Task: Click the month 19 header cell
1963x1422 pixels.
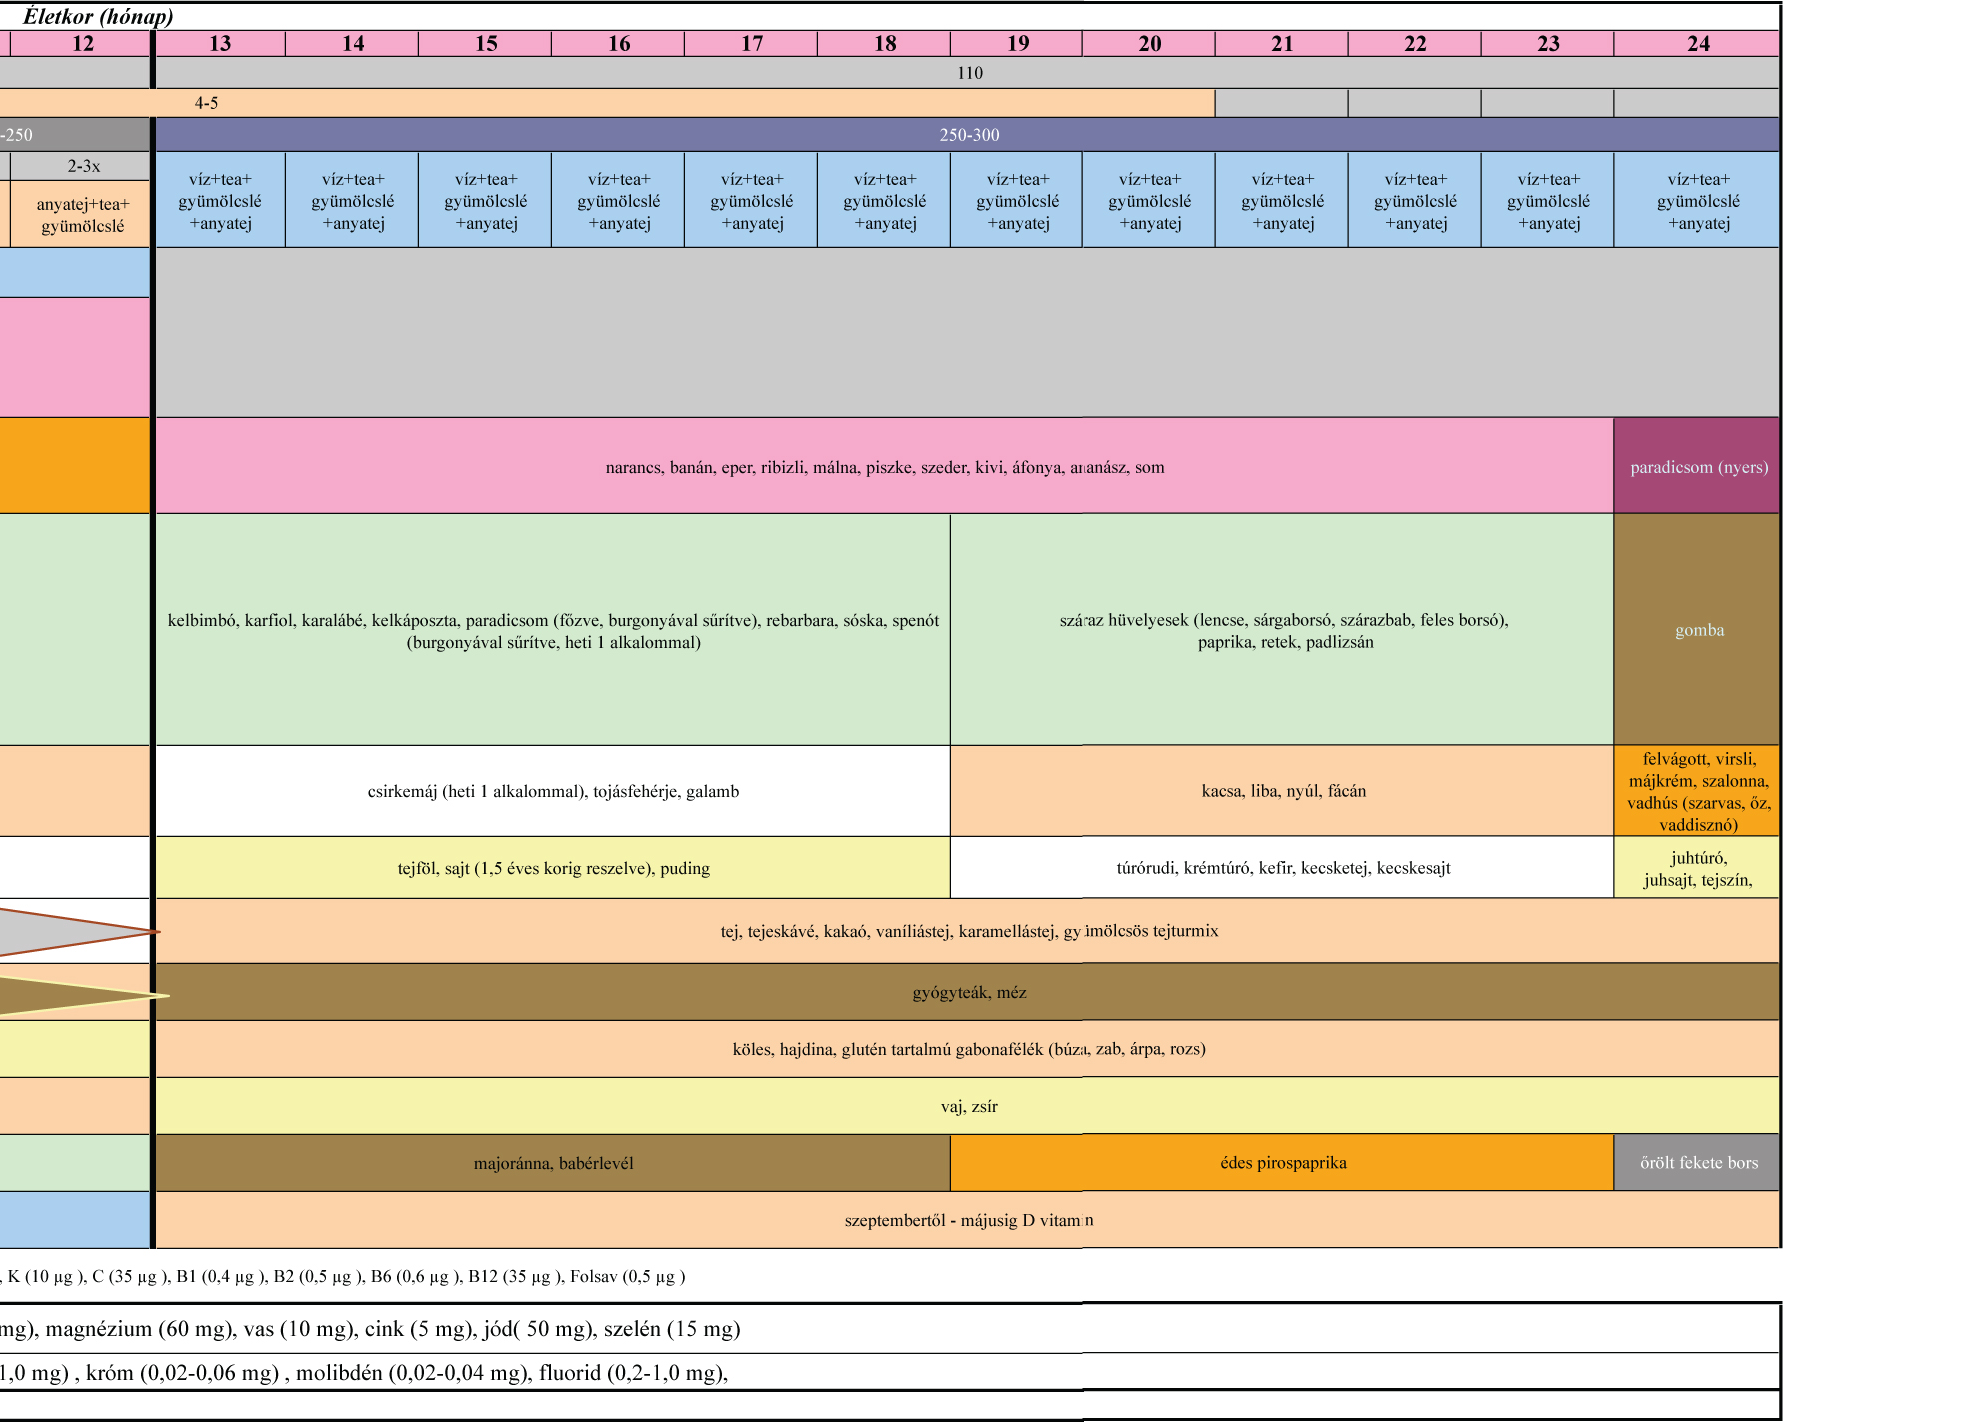Action: coord(1017,43)
